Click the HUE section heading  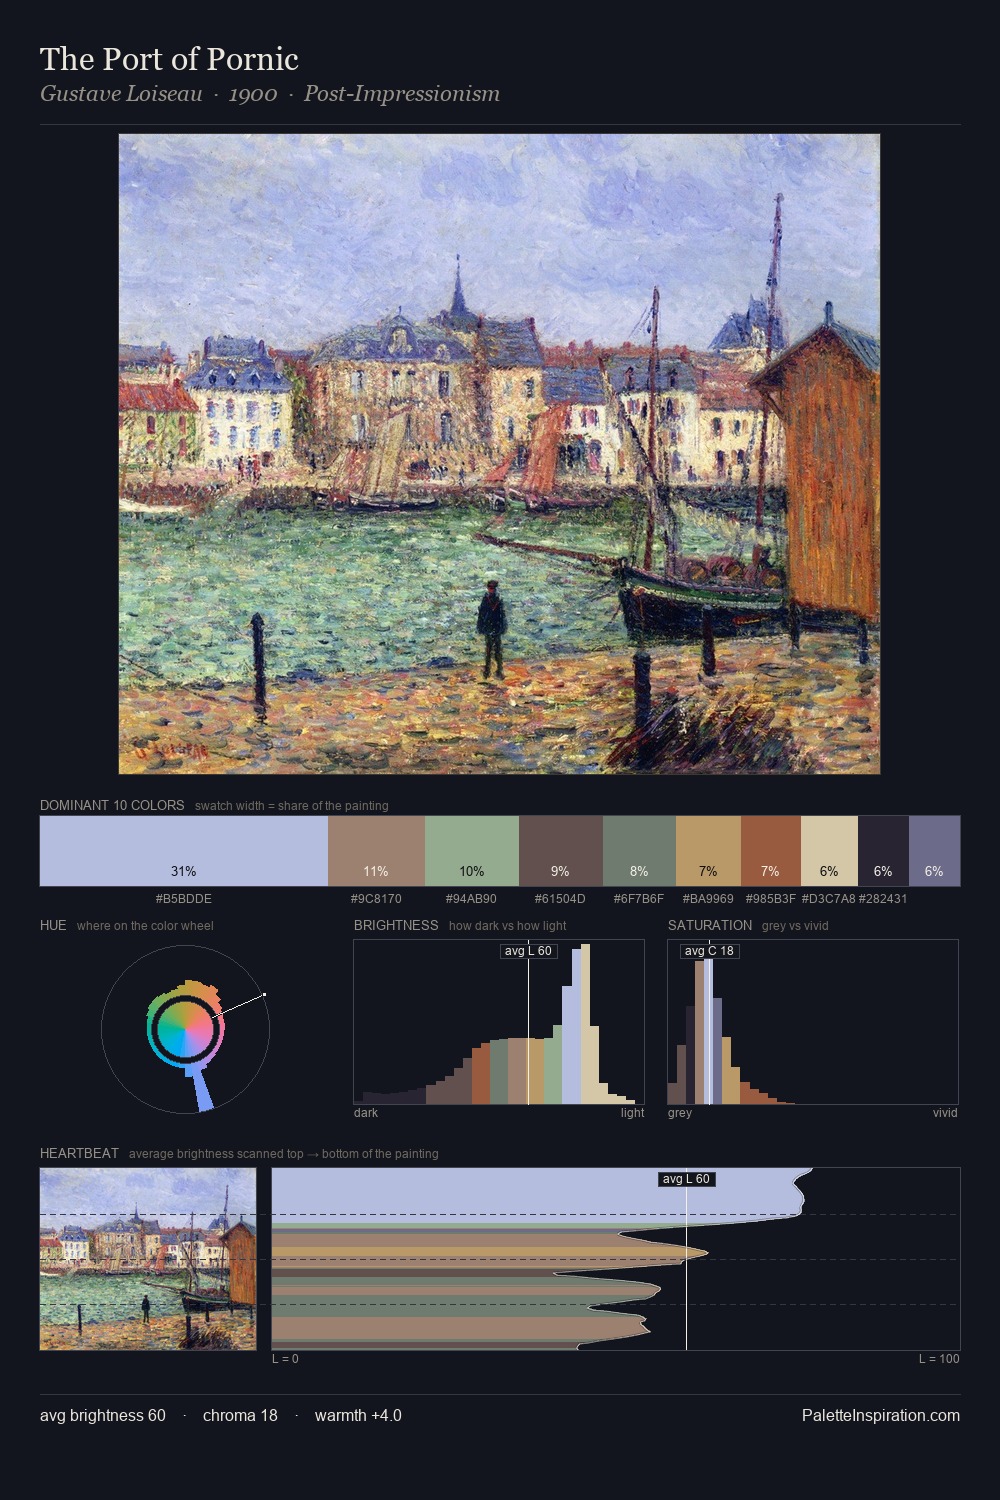point(53,925)
